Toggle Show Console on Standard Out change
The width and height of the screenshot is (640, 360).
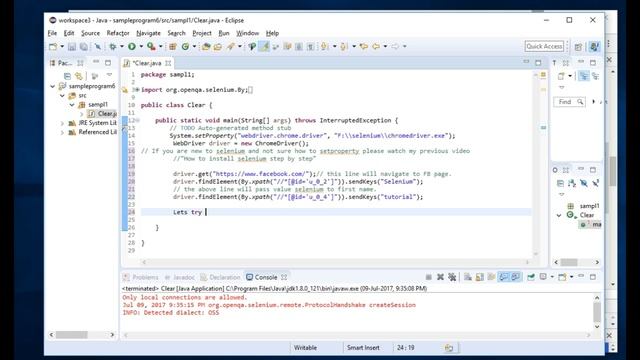pyautogui.click(x=504, y=277)
